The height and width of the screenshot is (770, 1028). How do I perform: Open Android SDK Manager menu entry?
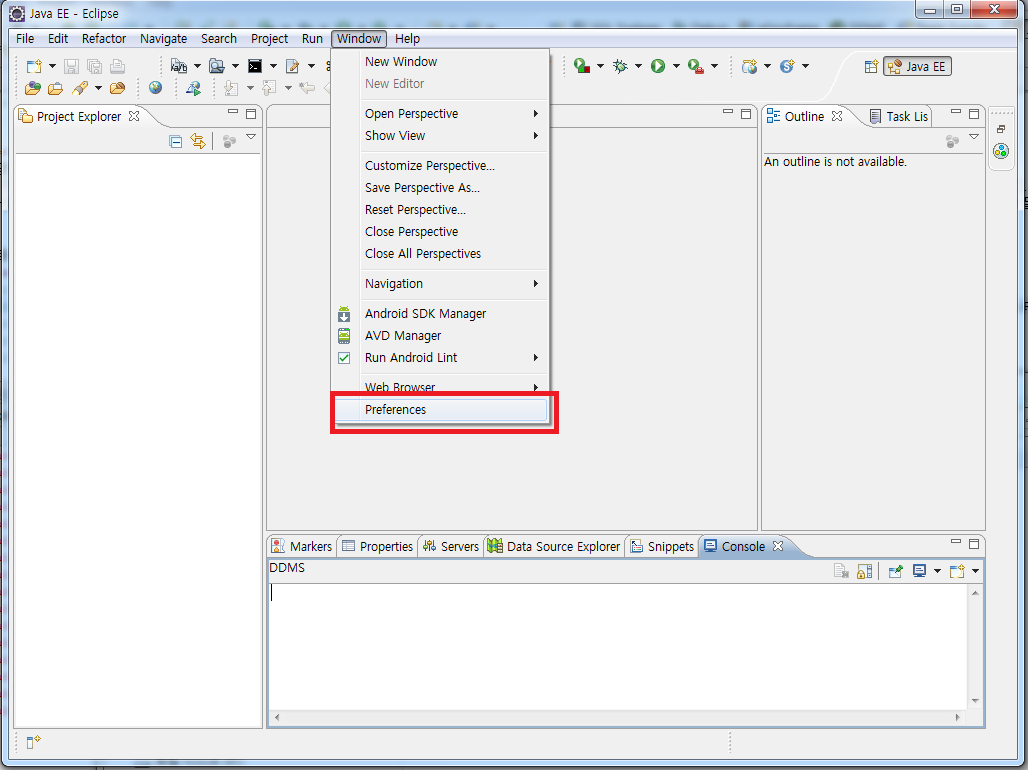tap(425, 314)
